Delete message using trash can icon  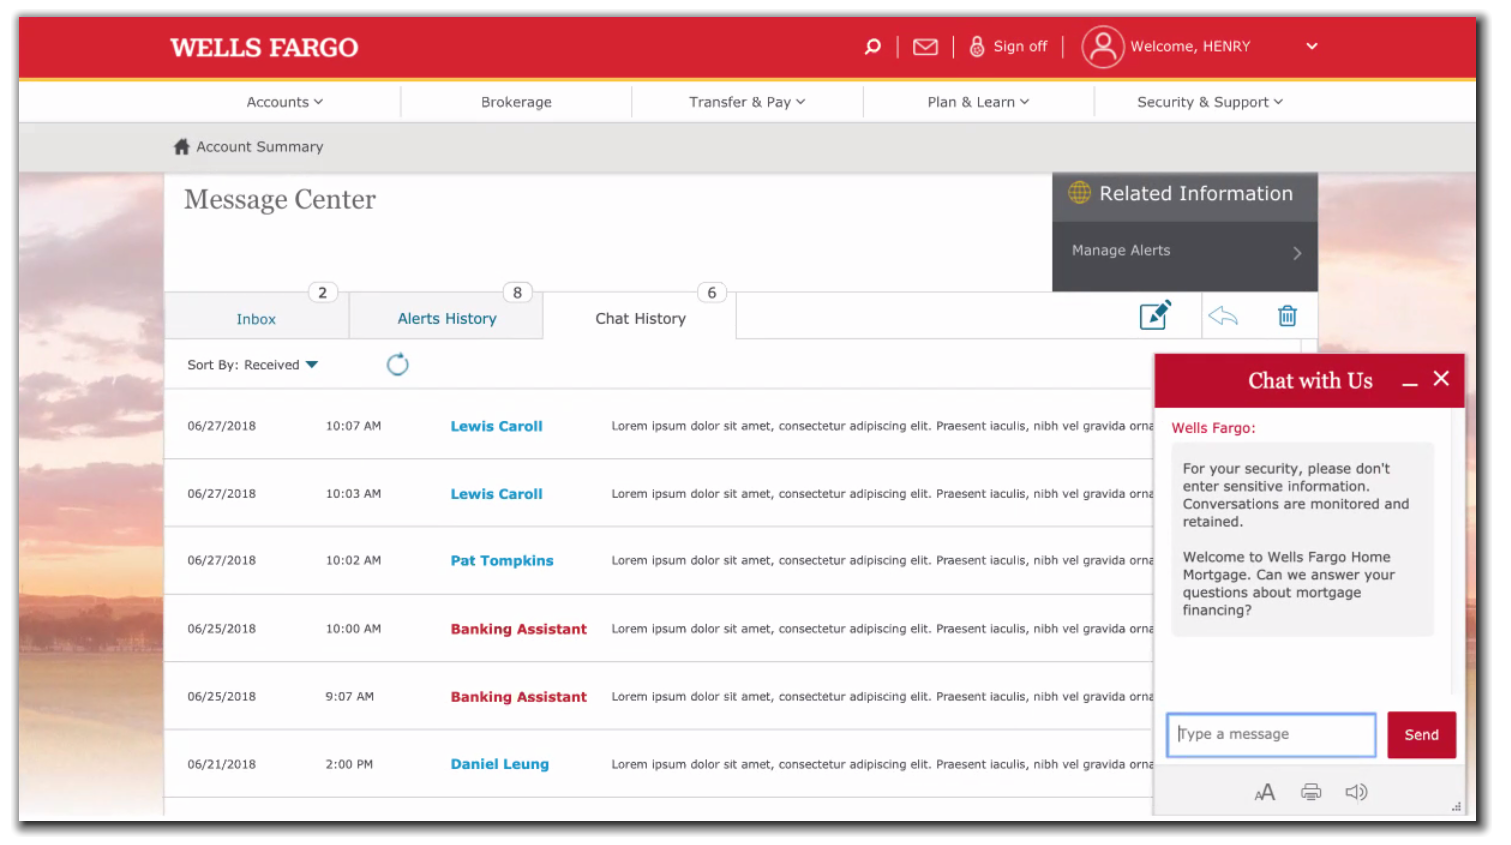[1287, 315]
